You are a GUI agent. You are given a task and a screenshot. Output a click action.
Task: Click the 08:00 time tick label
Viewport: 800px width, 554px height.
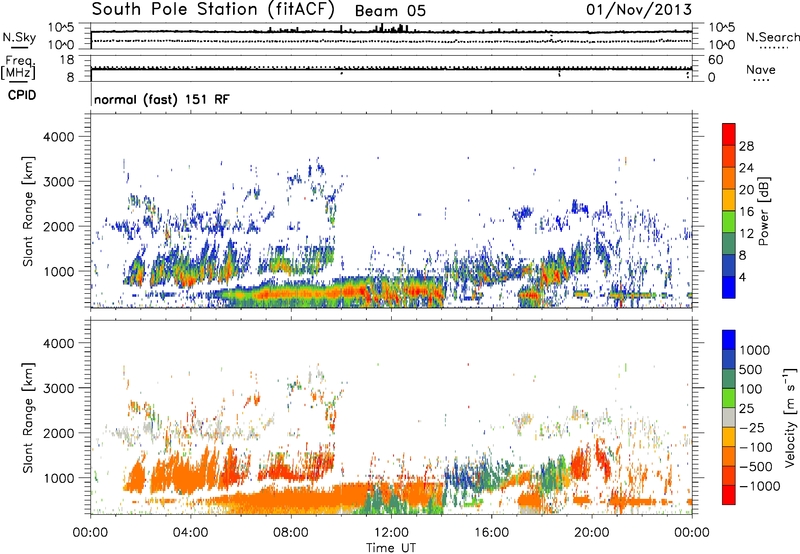[291, 533]
